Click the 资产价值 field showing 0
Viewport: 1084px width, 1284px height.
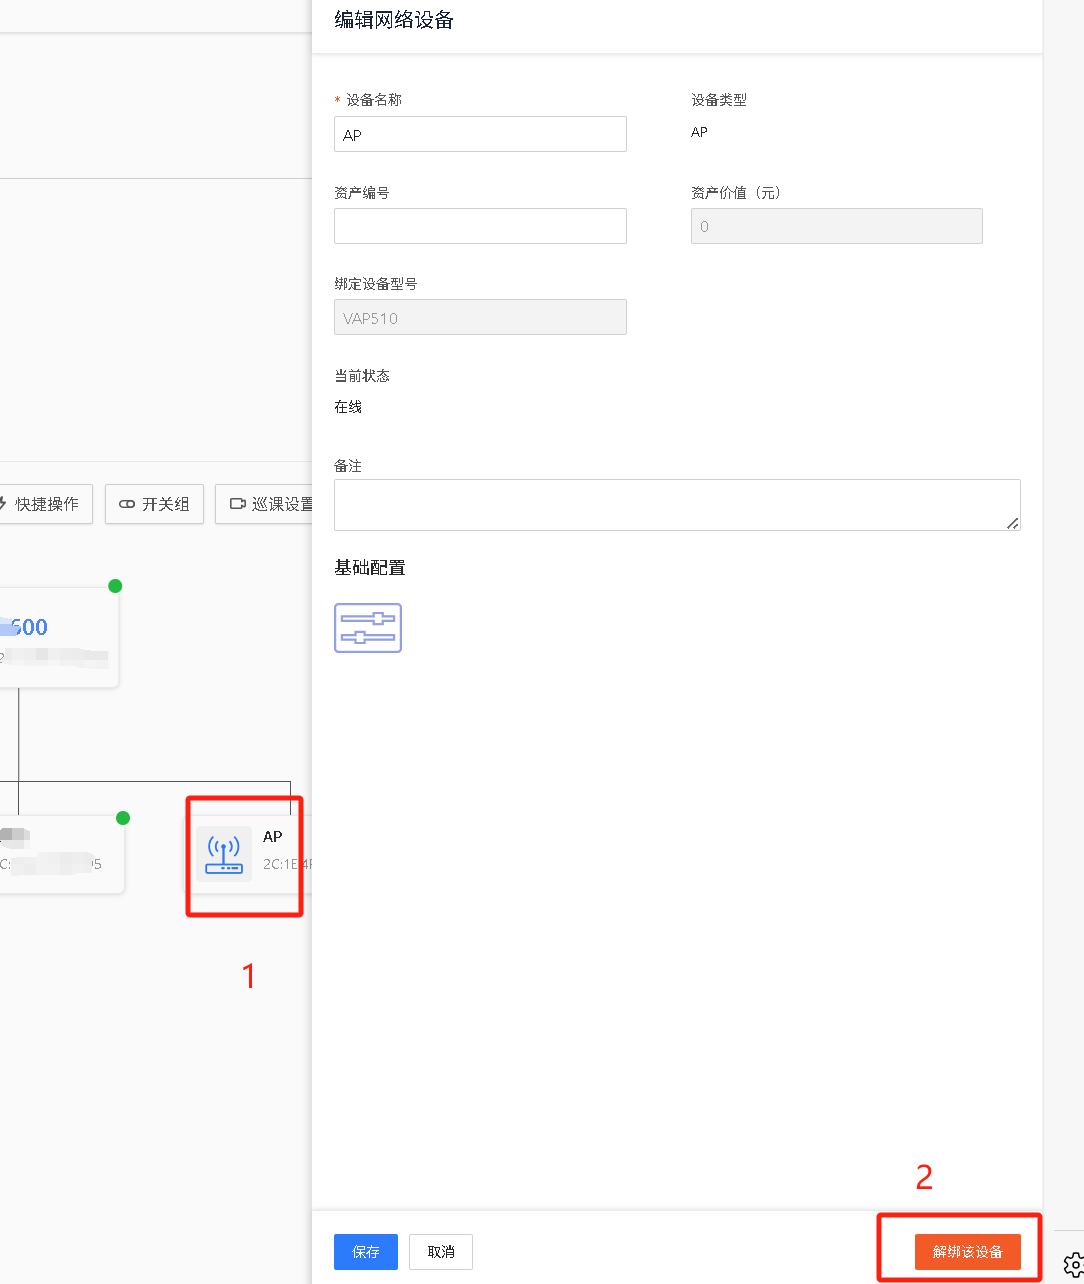point(836,226)
